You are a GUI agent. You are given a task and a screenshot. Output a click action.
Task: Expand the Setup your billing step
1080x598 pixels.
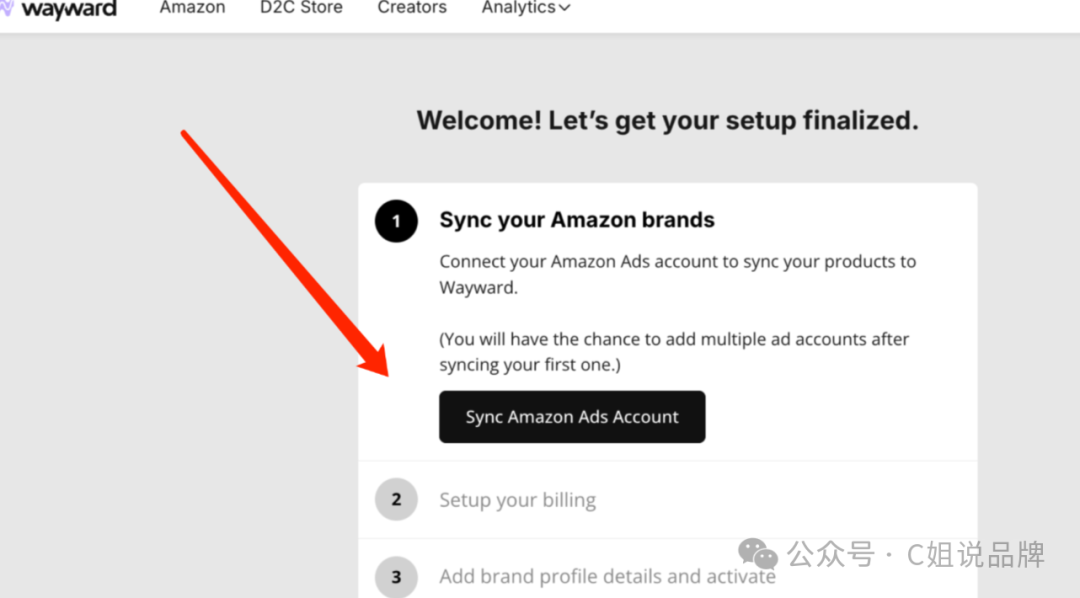[517, 500]
